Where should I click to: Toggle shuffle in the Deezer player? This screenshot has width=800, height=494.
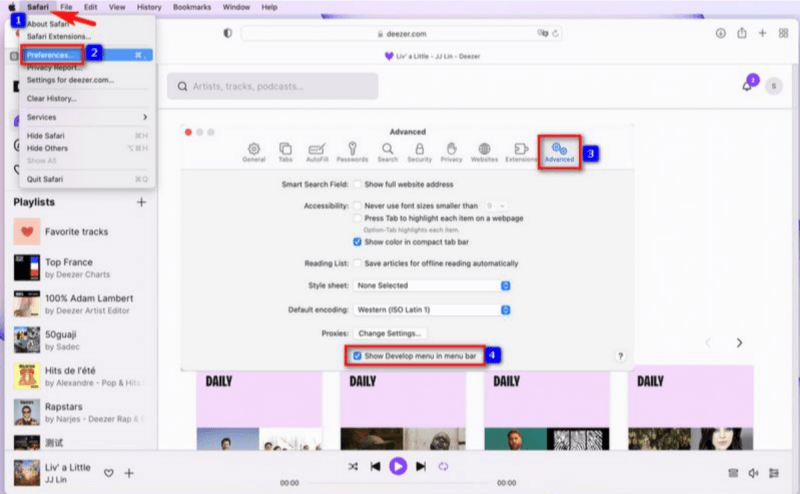click(x=353, y=466)
